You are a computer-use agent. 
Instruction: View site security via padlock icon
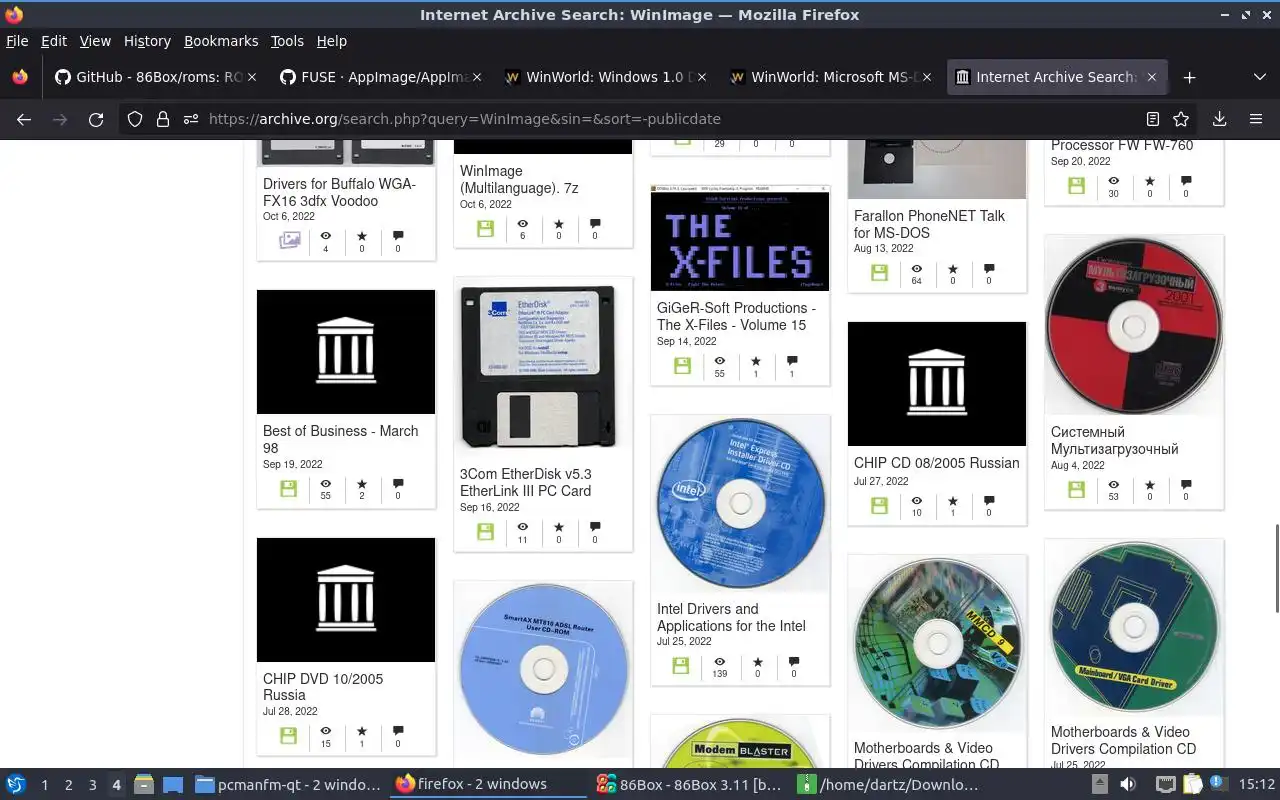pos(163,119)
